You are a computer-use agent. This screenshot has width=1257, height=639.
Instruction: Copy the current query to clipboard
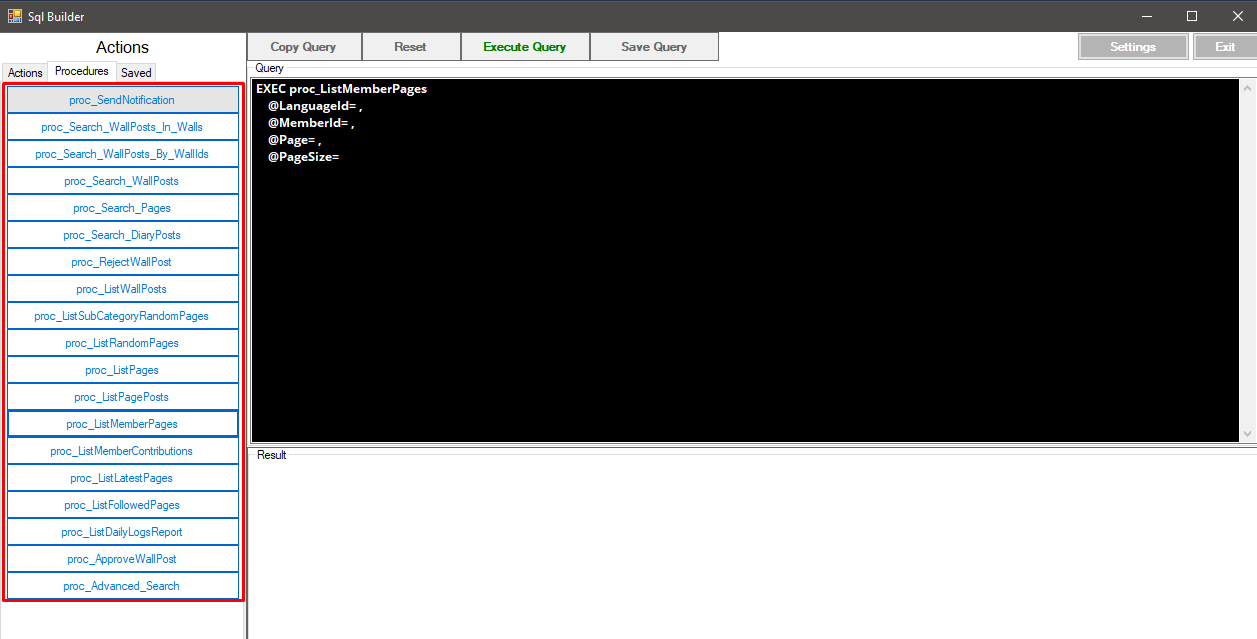pyautogui.click(x=303, y=46)
